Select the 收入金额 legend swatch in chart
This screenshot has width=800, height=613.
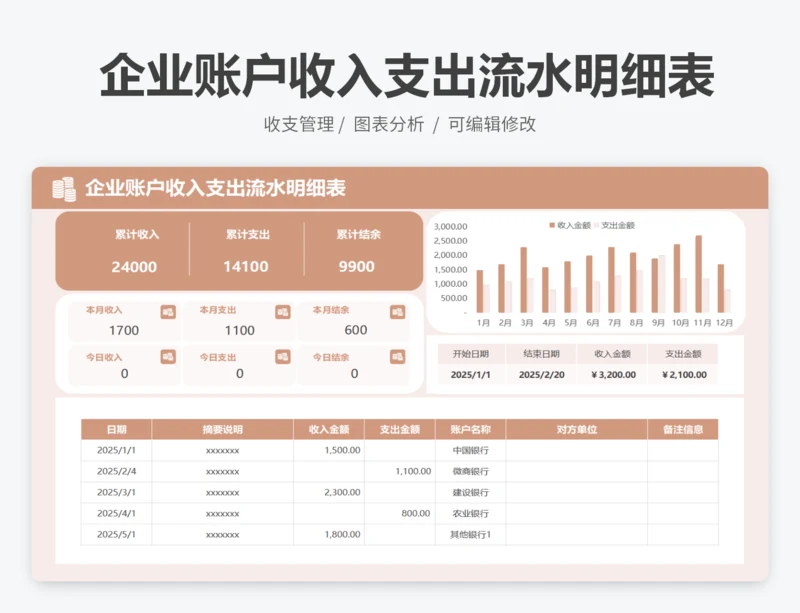(x=552, y=225)
